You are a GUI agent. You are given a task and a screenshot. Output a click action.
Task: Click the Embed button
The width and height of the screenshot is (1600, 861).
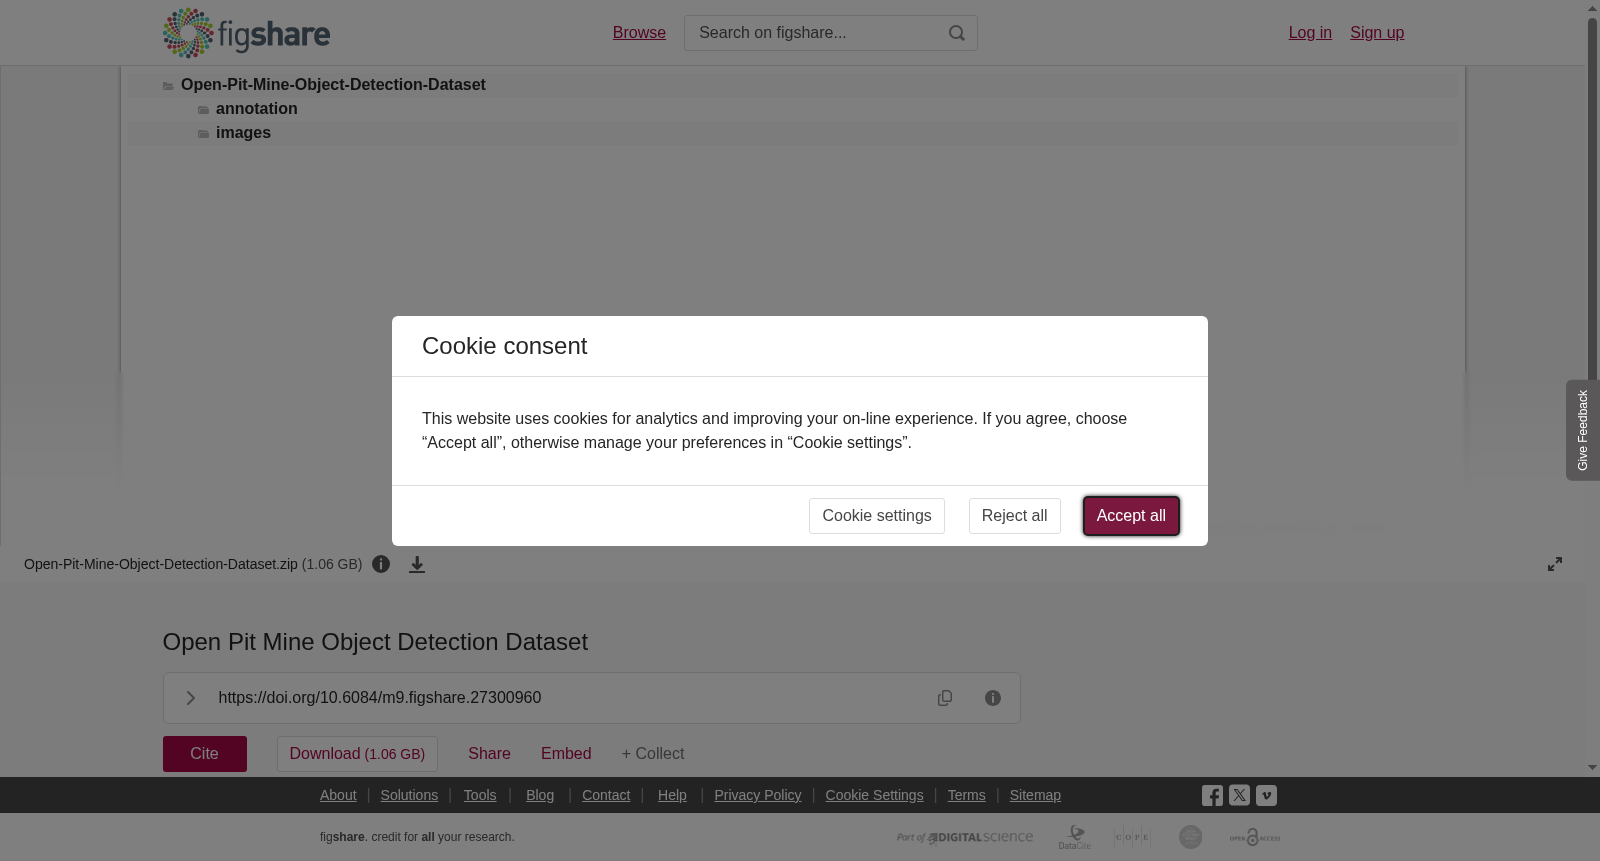point(566,754)
